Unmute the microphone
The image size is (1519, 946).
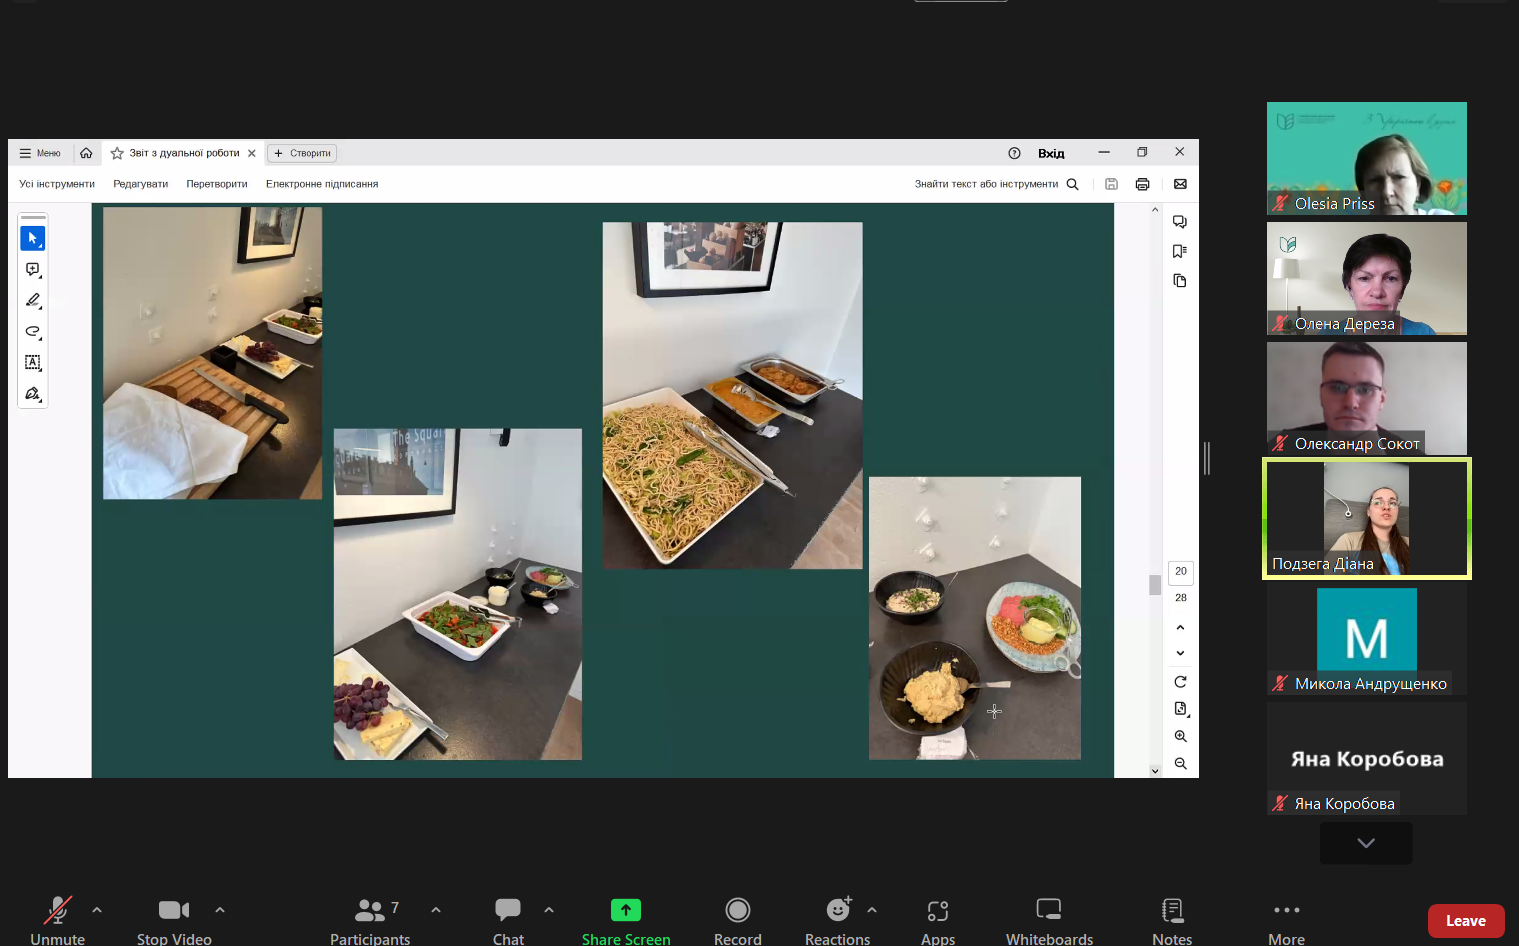[57, 910]
